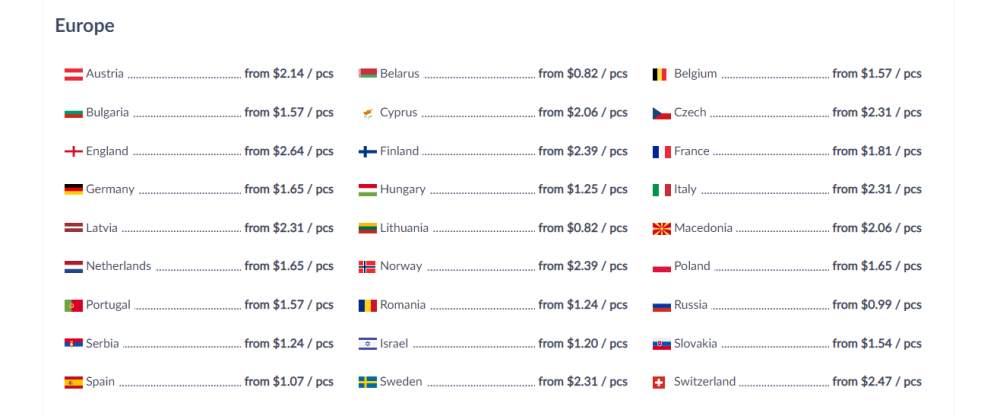Screen dimensions: 1000x416
Task: Open the Lithuania country link
Action: coord(404,228)
